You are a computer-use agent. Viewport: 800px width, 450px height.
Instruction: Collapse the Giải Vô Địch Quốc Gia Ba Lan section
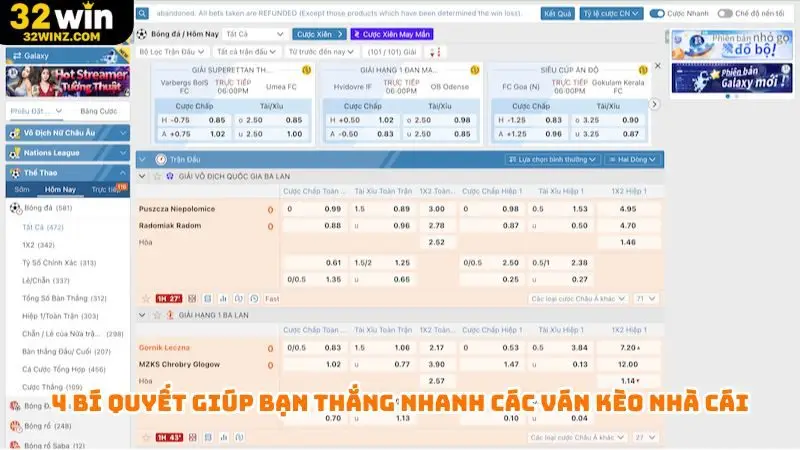coord(142,176)
